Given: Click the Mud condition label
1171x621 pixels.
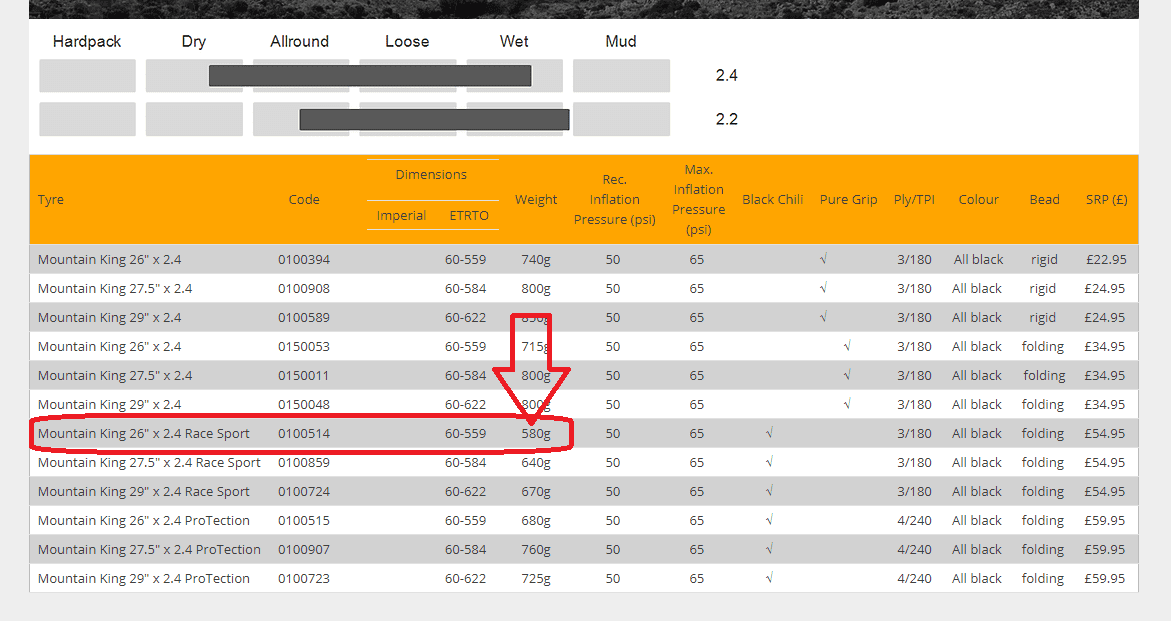Looking at the screenshot, I should 621,42.
